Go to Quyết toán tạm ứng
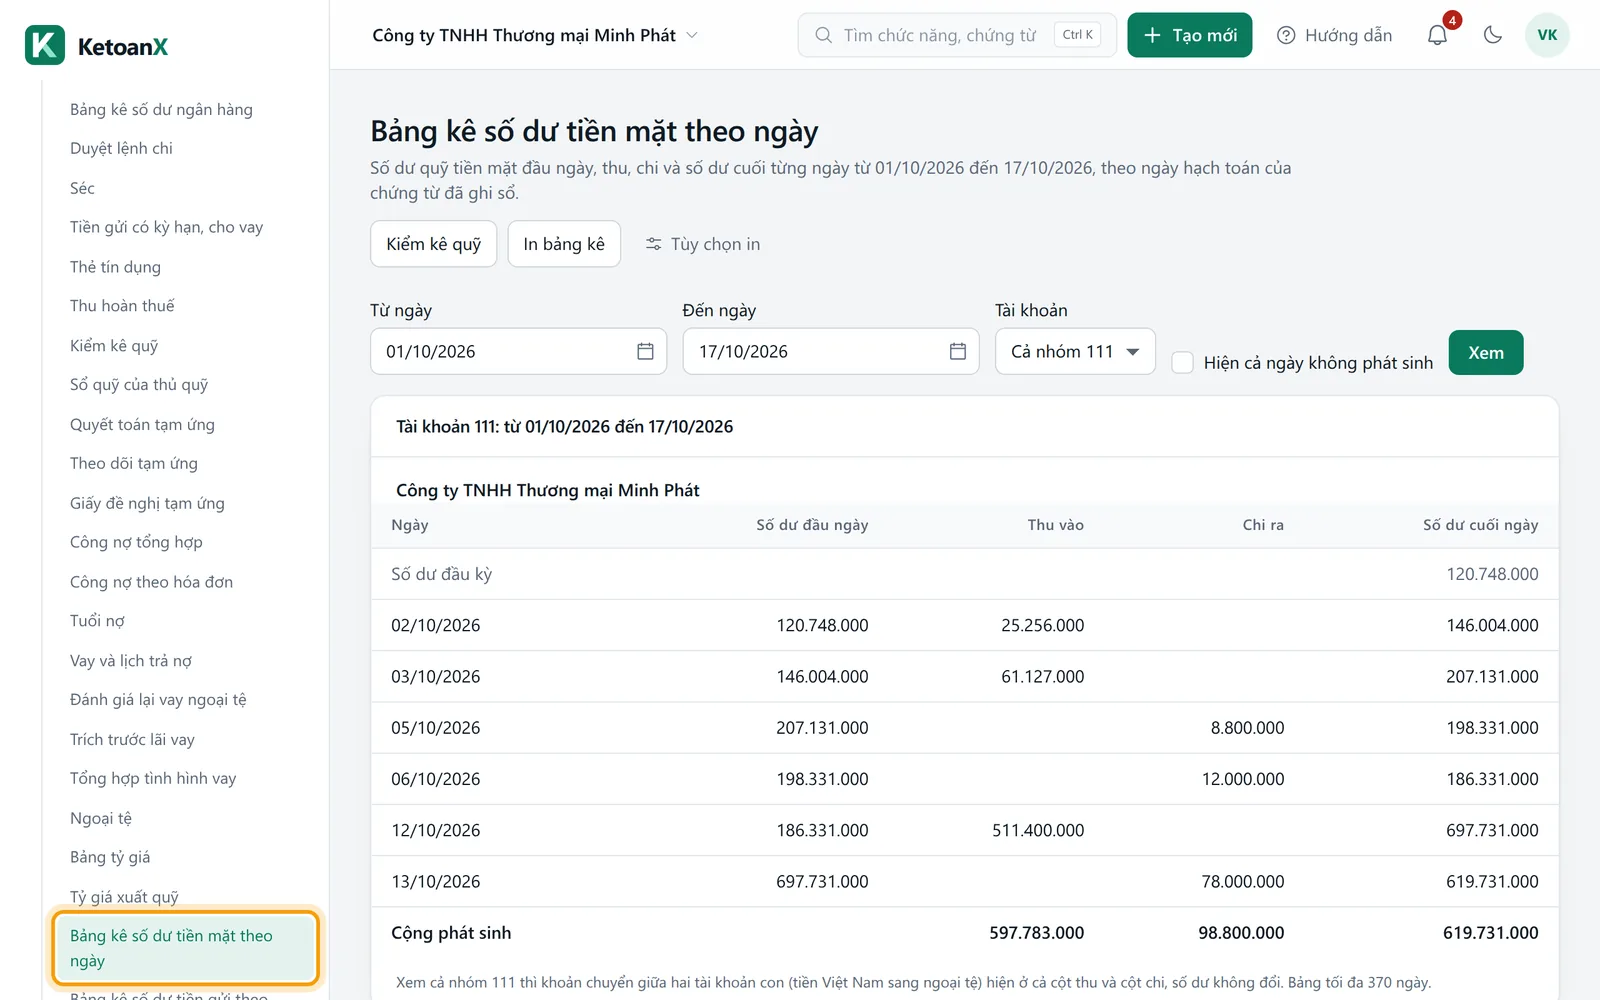The height and width of the screenshot is (1000, 1600). point(142,424)
